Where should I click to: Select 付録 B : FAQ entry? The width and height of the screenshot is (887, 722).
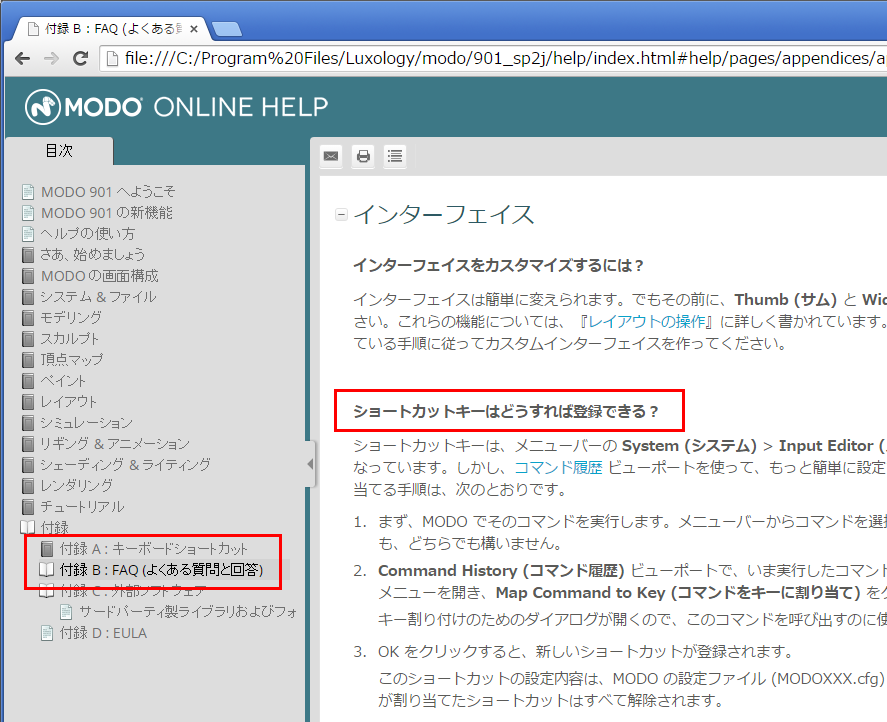(x=162, y=569)
